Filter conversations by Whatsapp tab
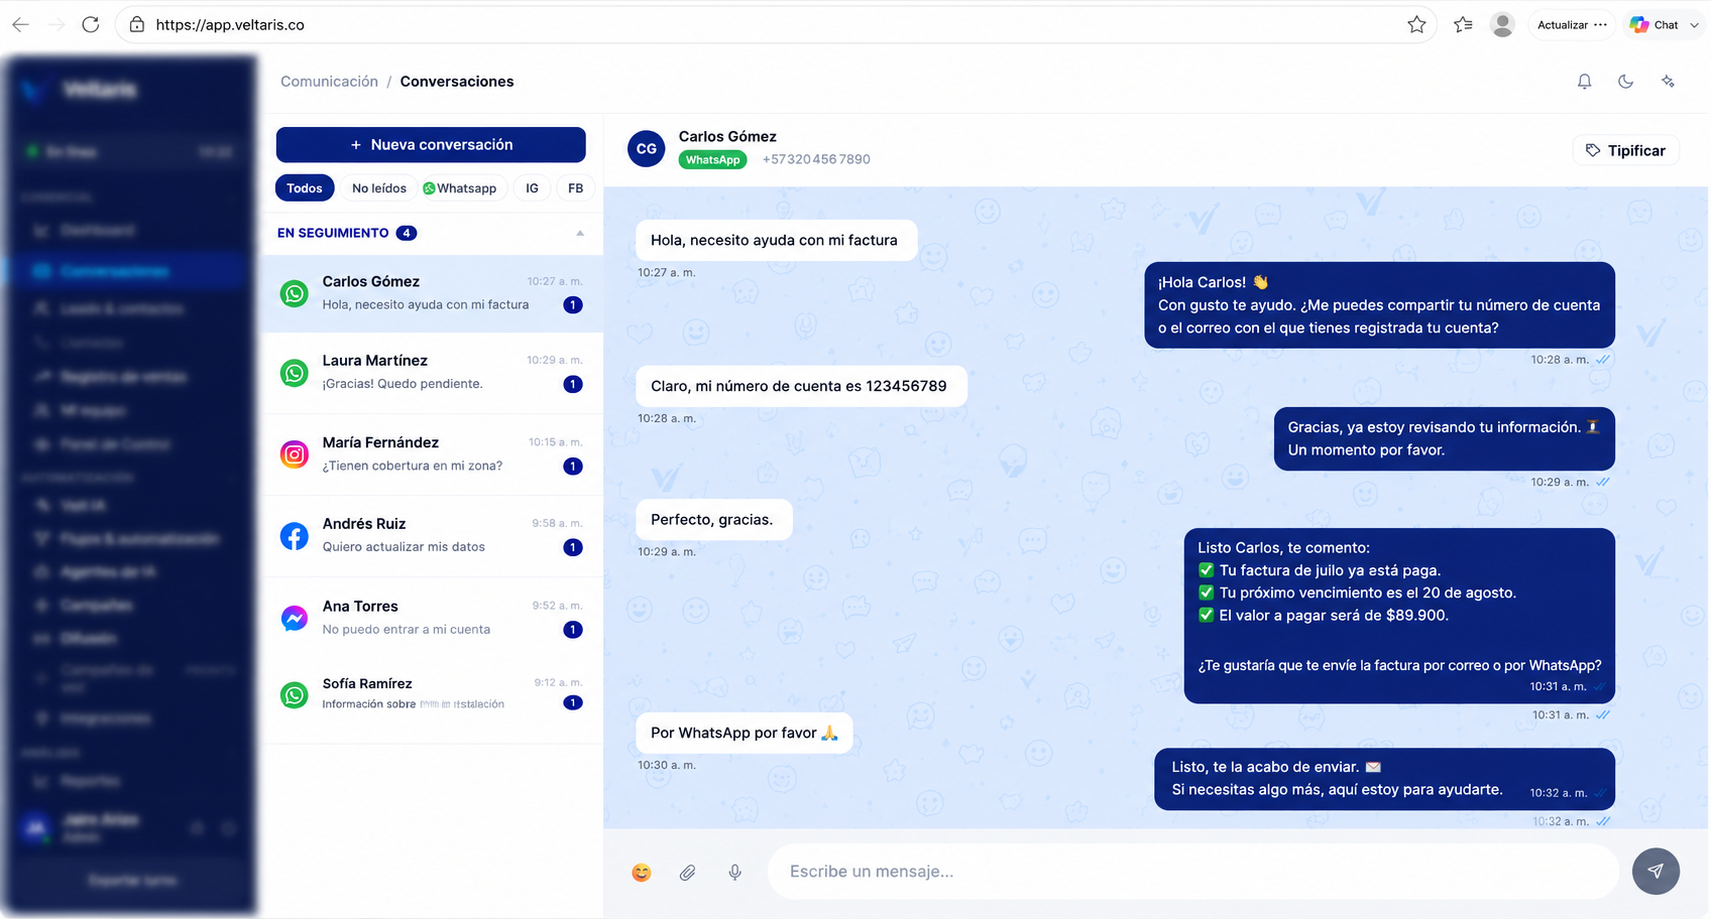This screenshot has width=1711, height=919. coord(460,188)
